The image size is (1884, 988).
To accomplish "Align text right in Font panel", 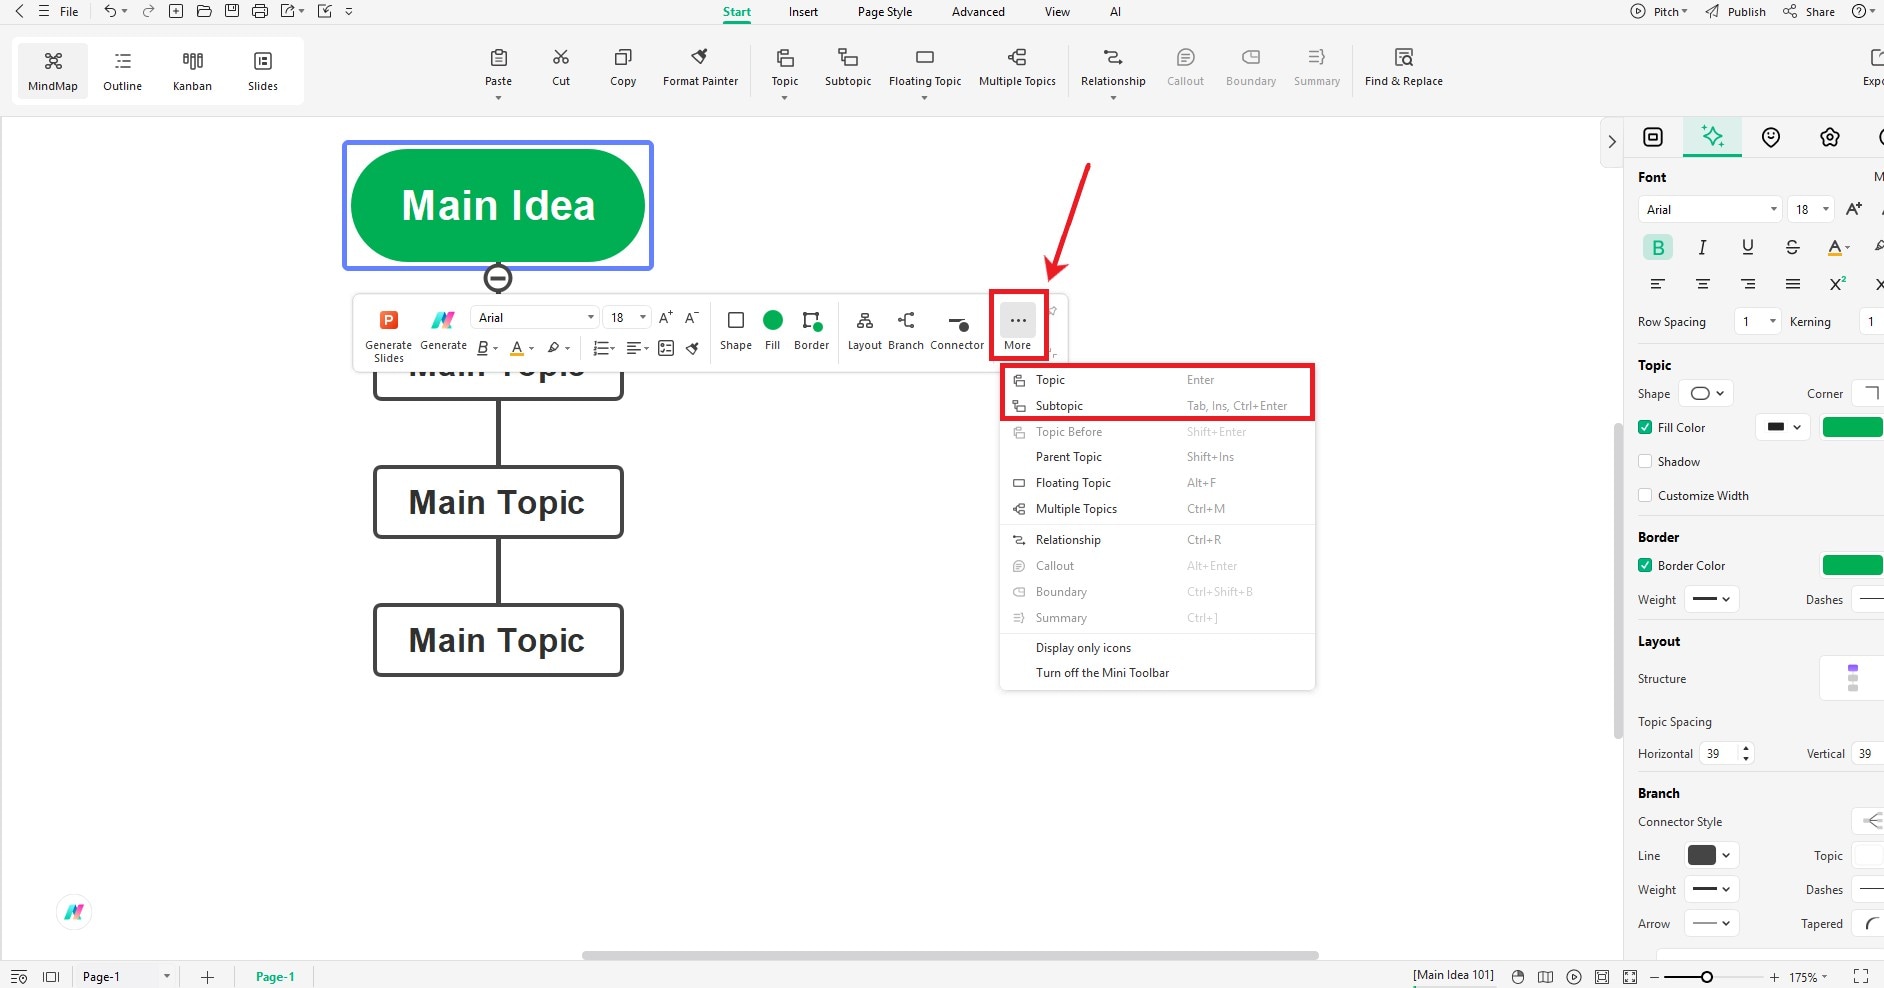I will point(1747,284).
